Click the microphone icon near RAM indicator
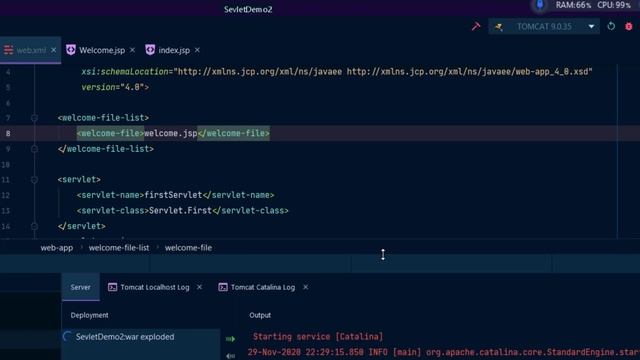Viewport: 640px width, 360px height. [x=540, y=5]
